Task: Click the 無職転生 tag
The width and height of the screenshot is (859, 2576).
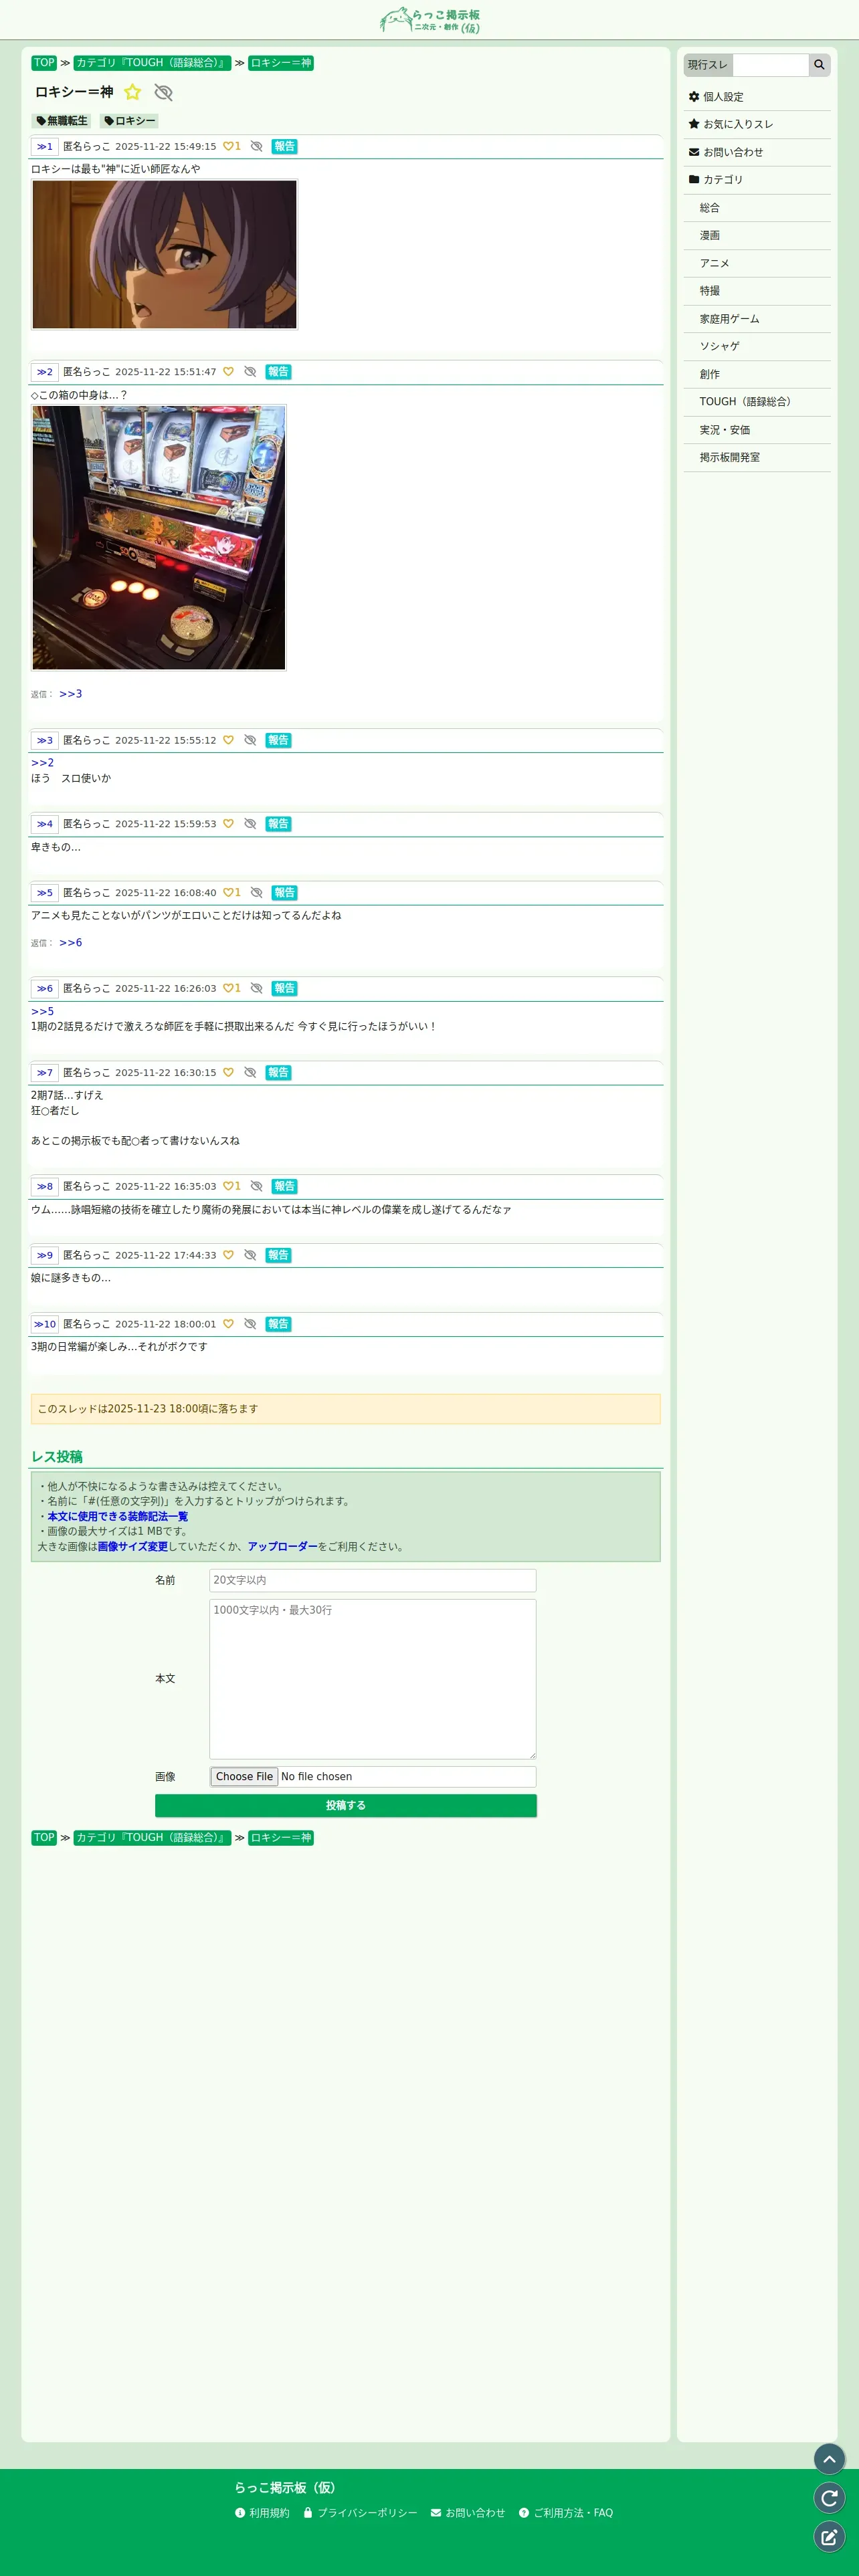Action: click(x=62, y=121)
